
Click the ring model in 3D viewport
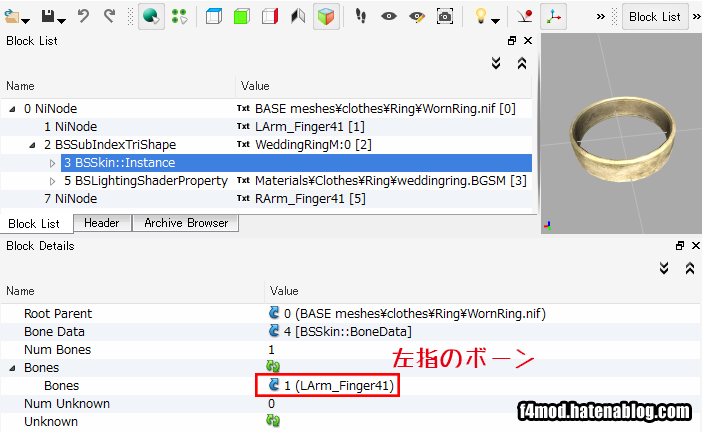[x=622, y=141]
